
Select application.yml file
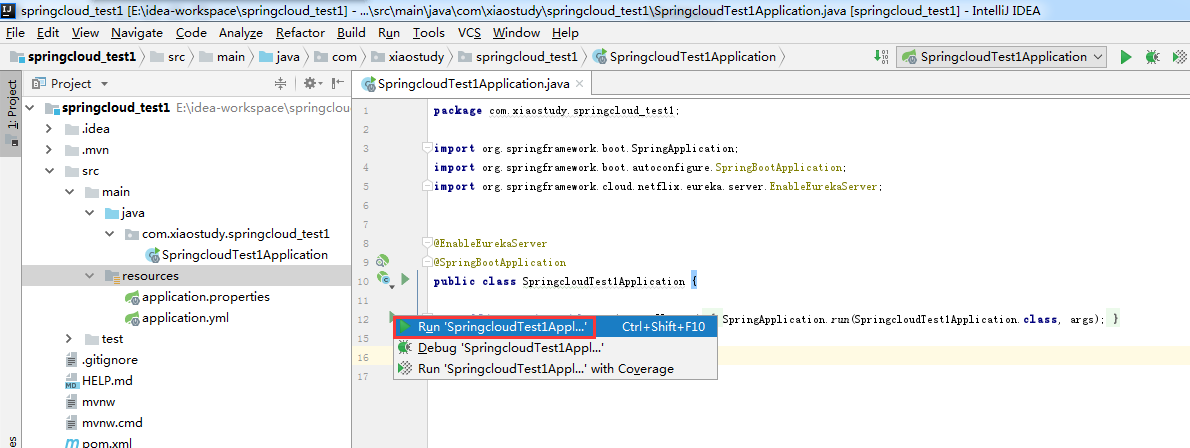point(177,318)
